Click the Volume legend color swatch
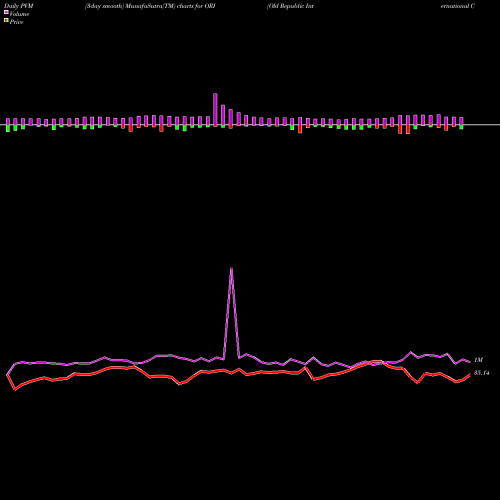The height and width of the screenshot is (500, 500). [6, 12]
